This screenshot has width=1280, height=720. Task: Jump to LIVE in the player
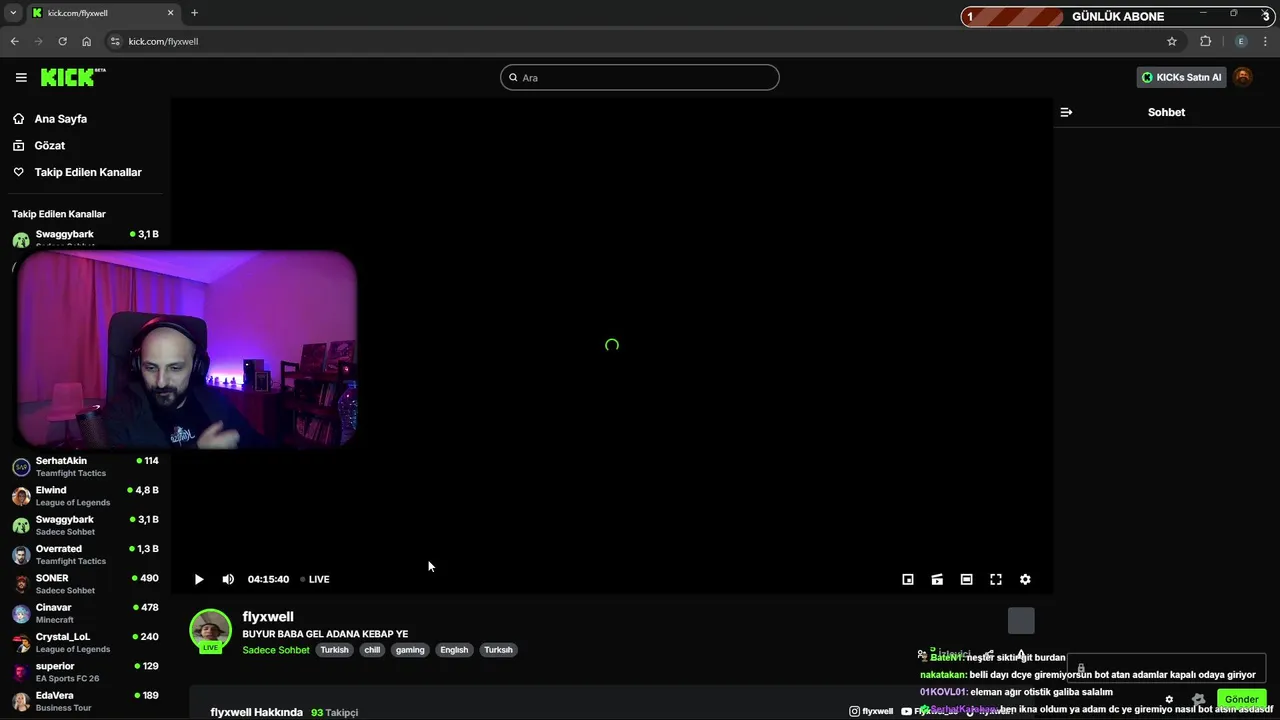pos(315,579)
